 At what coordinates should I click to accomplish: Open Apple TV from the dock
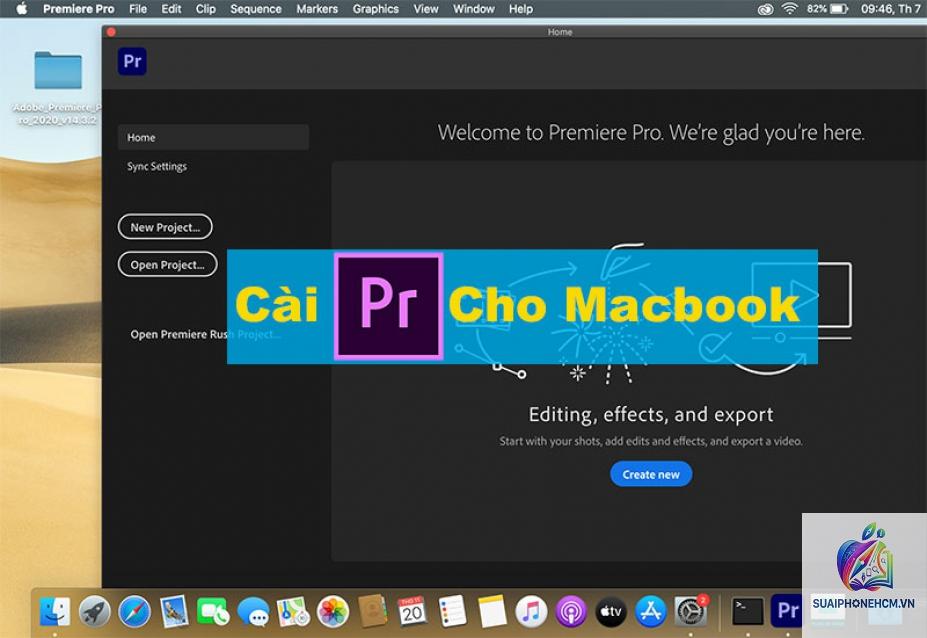(x=611, y=611)
